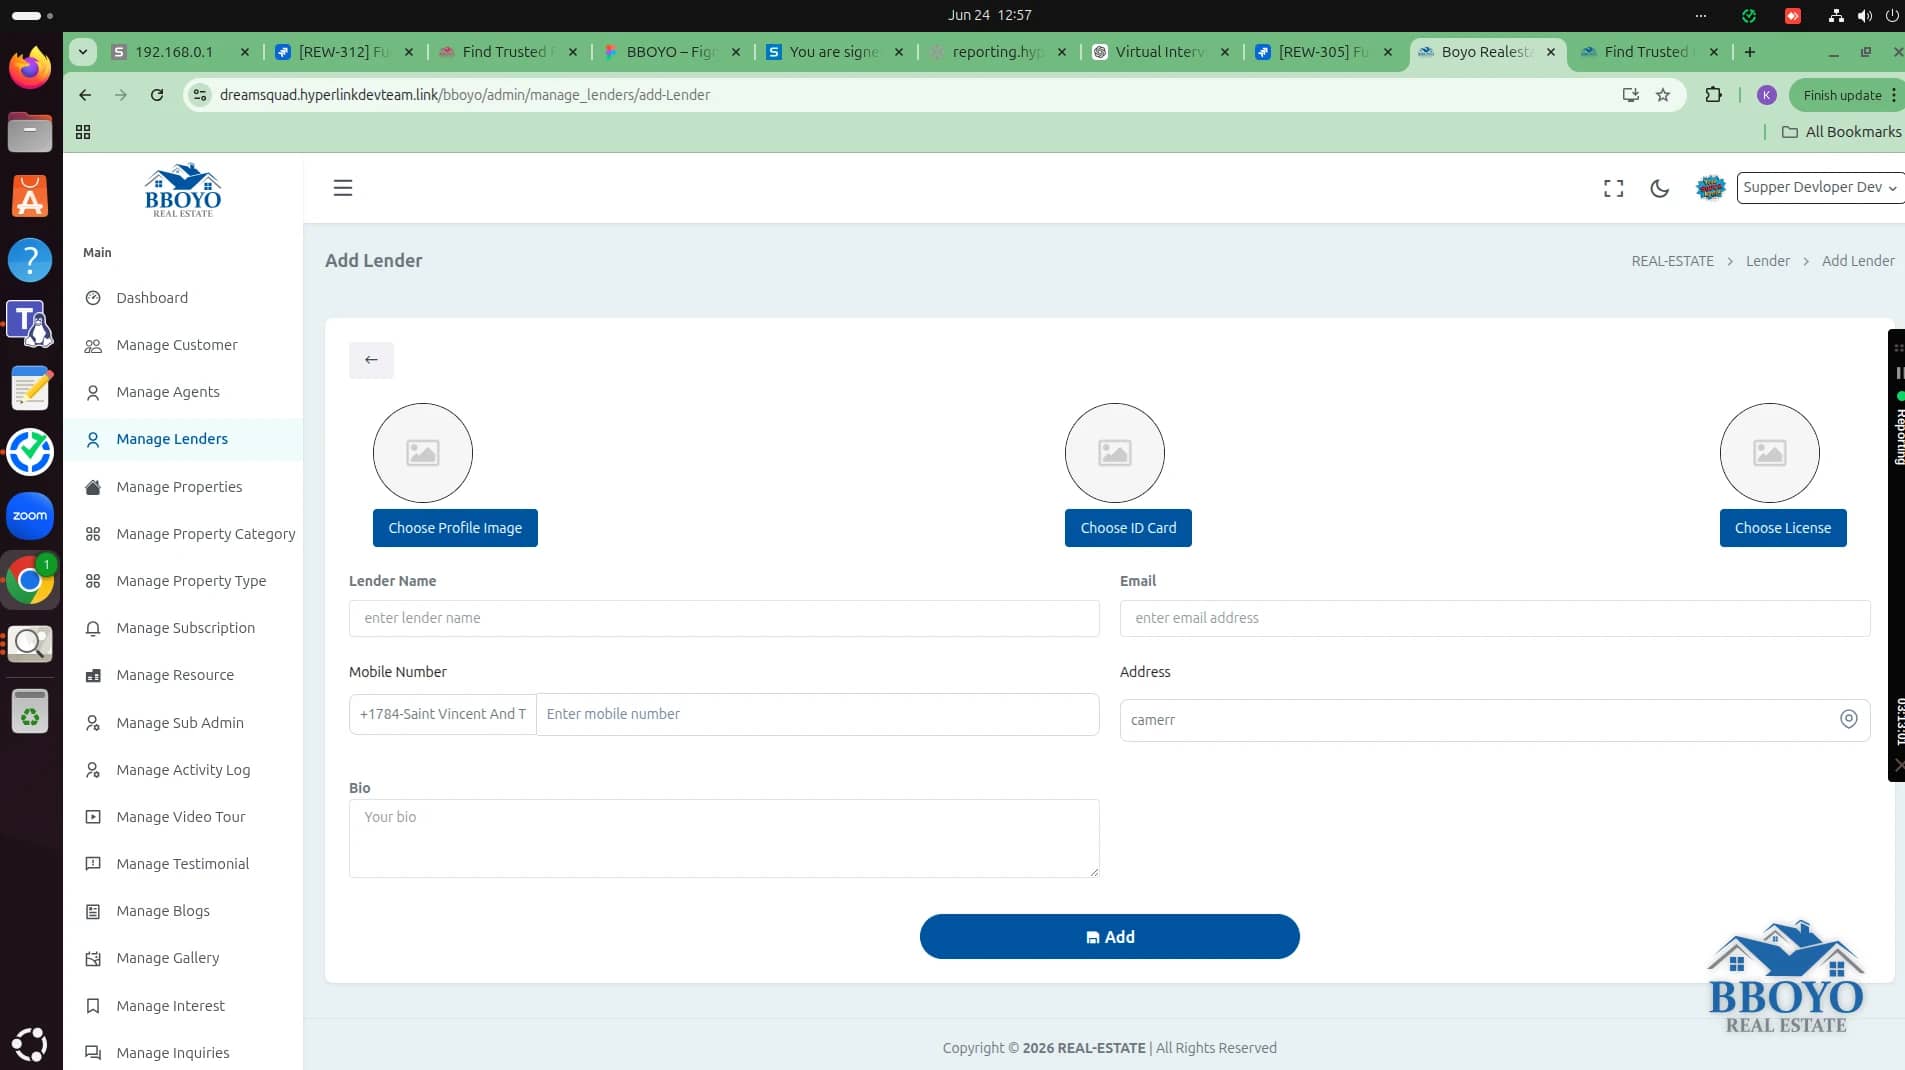Click the profile image placeholder circle
Viewport: 1905px width, 1070px height.
[x=423, y=453]
